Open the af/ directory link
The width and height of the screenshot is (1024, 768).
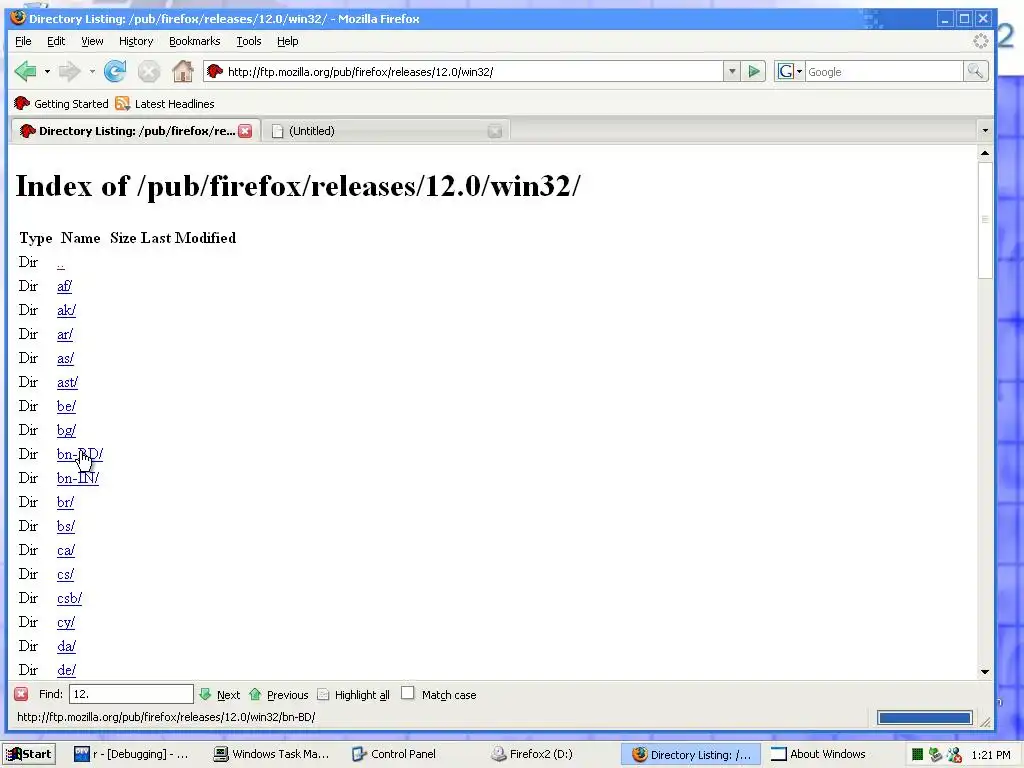65,286
